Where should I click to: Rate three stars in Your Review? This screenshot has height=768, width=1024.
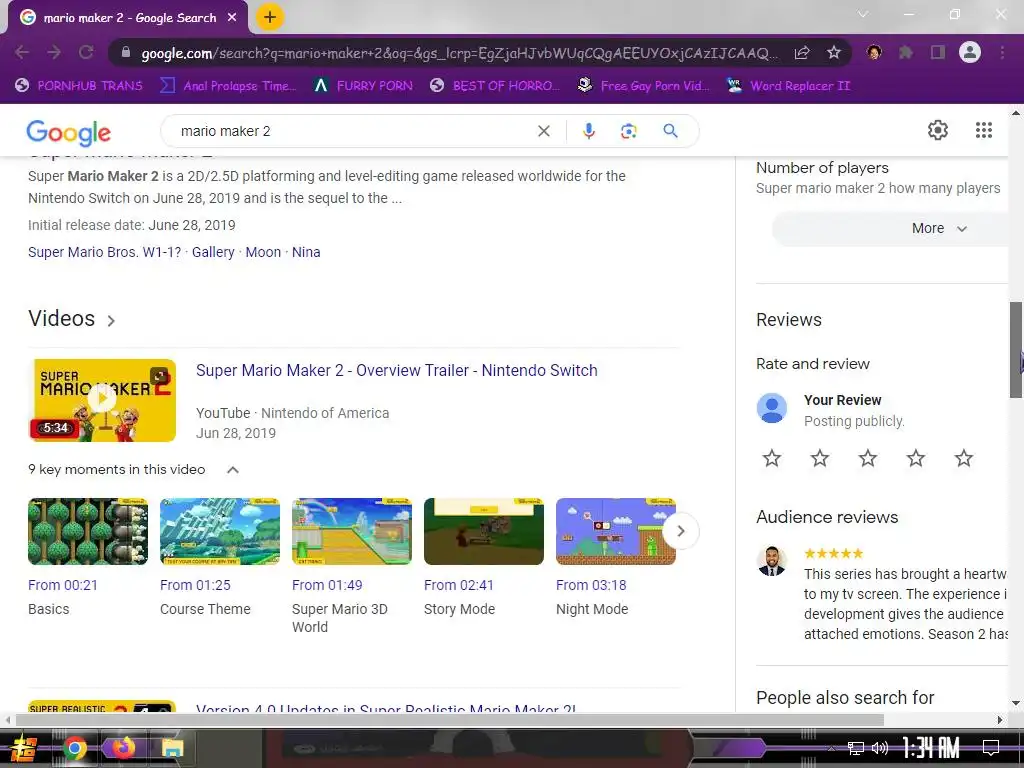click(868, 458)
